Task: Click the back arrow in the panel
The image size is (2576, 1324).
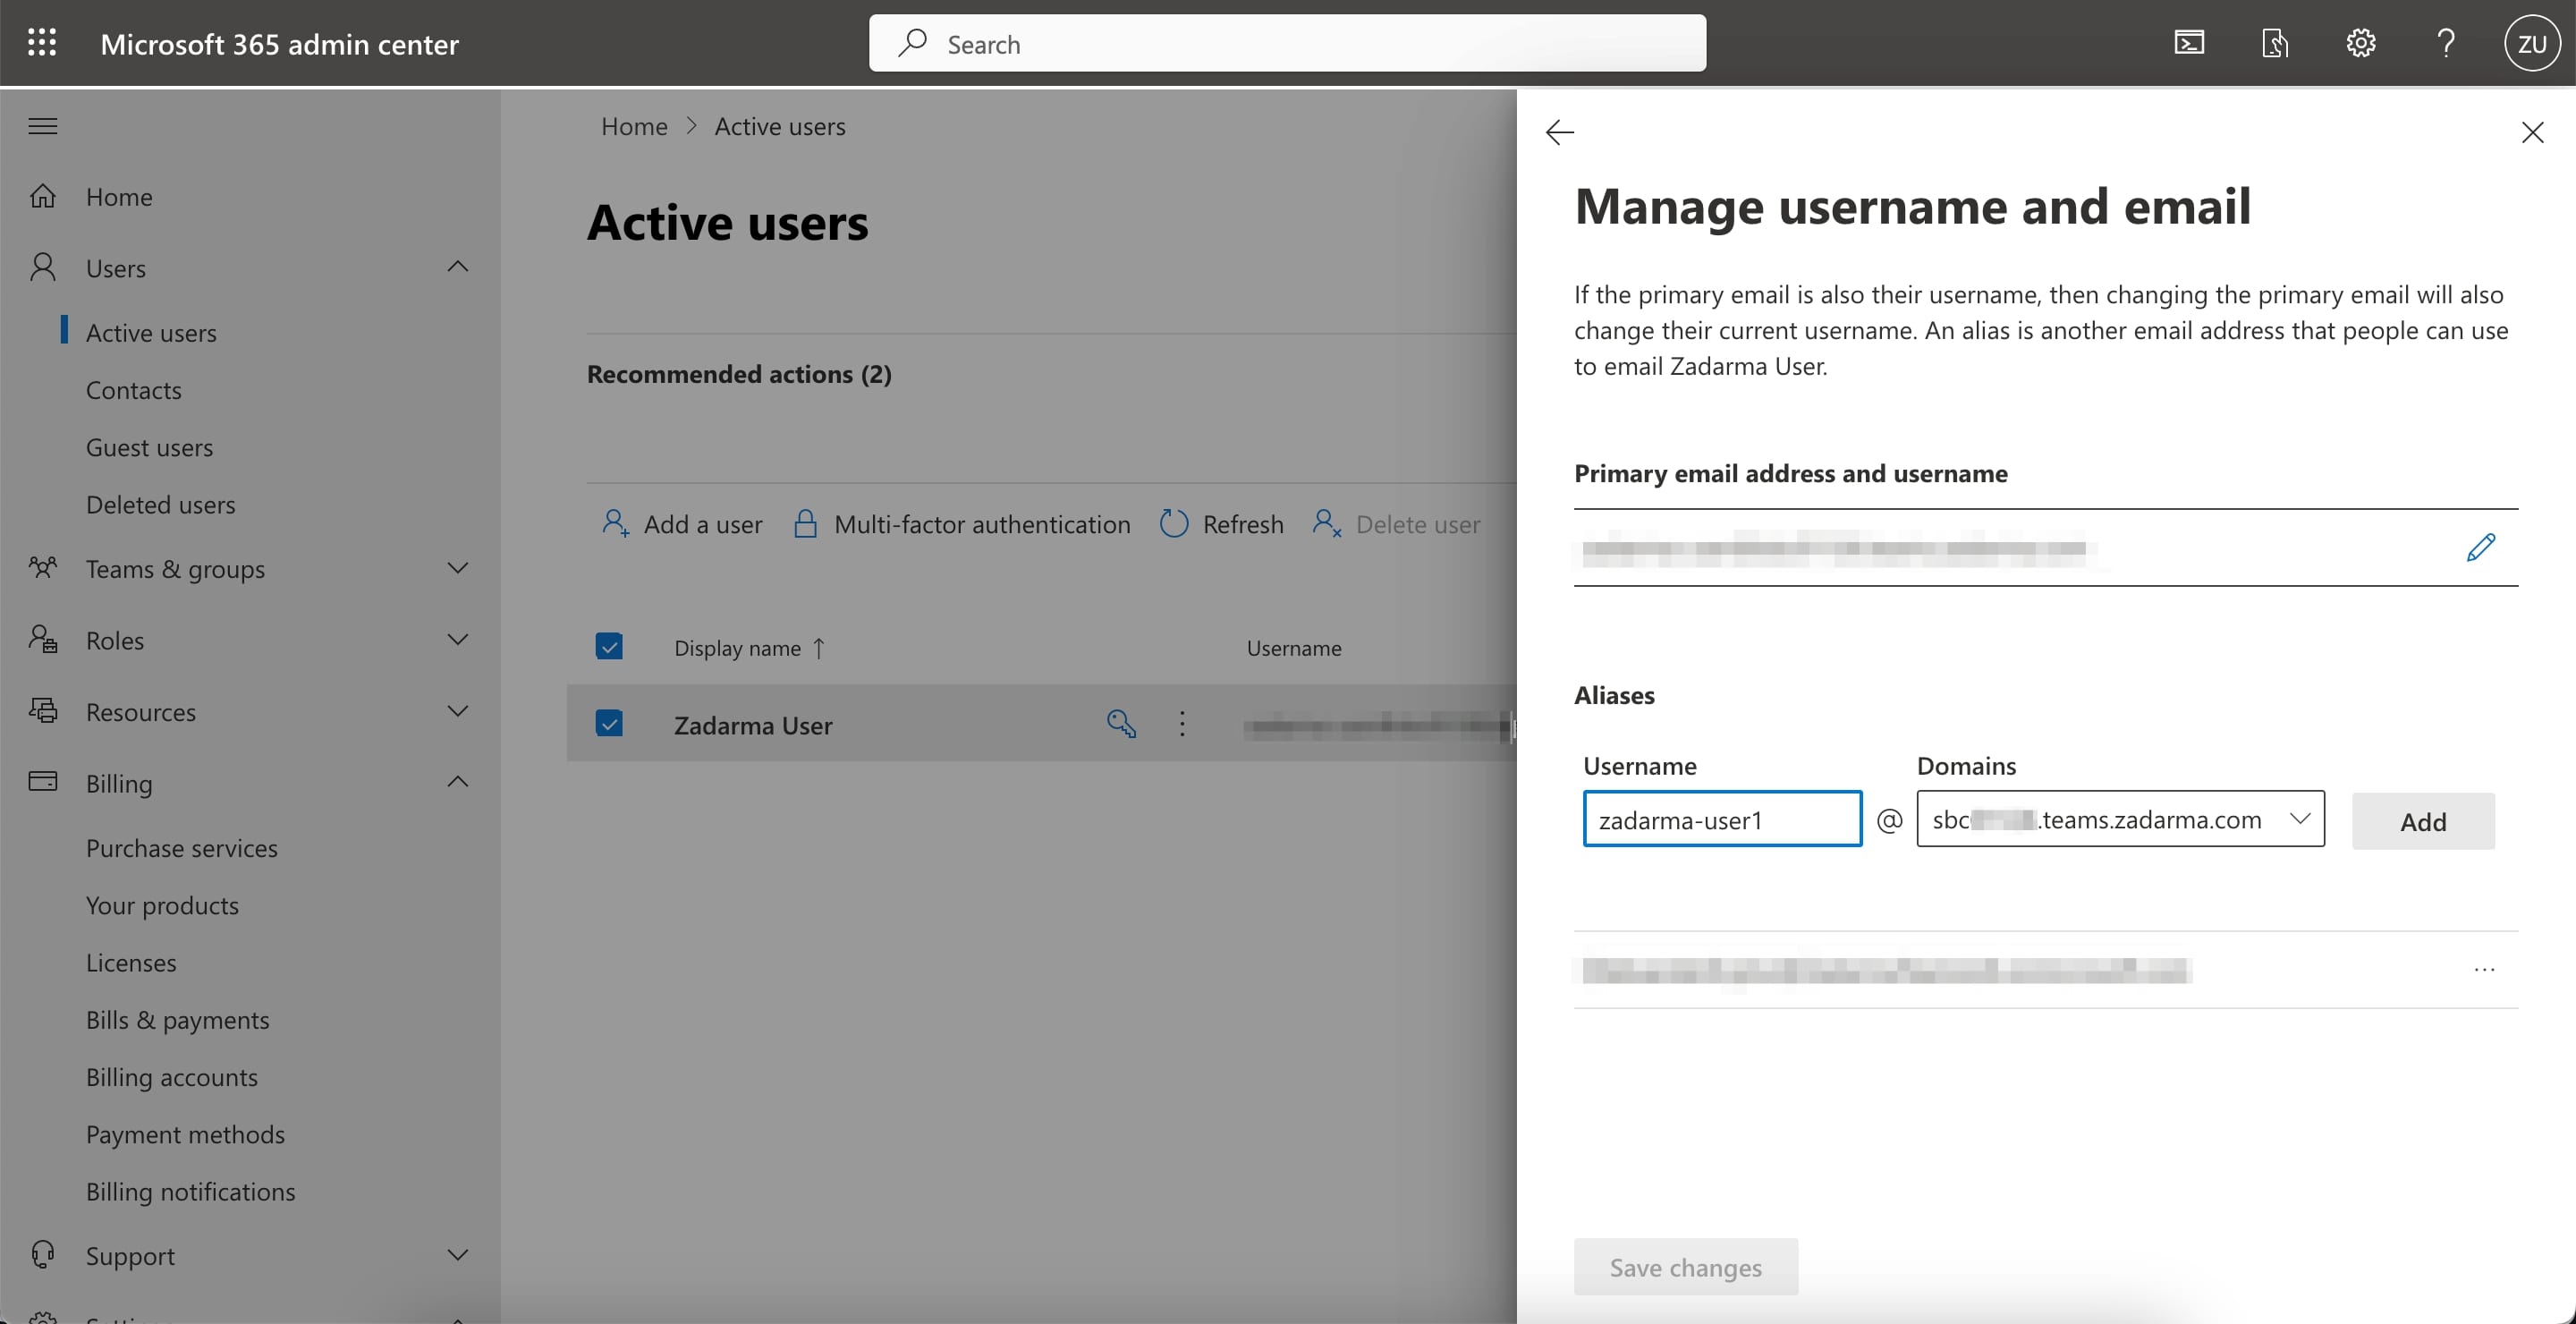Action: click(1559, 131)
